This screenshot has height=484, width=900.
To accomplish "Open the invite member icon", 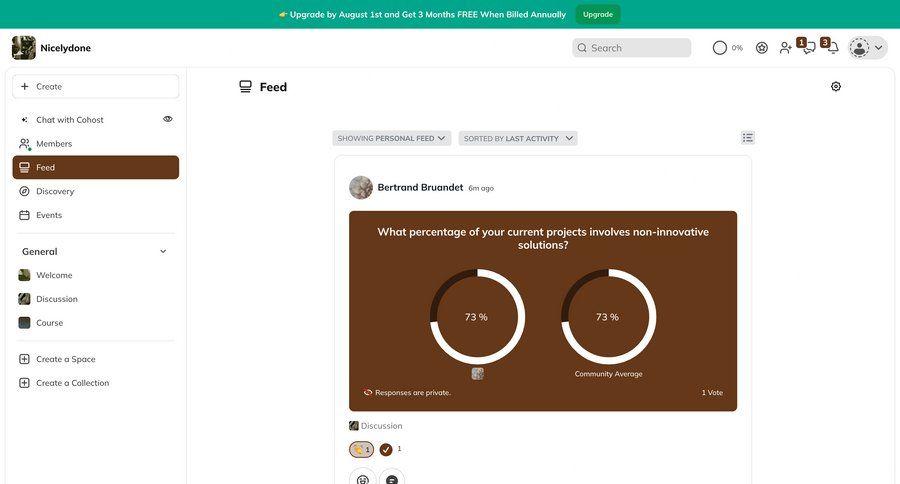I will click(x=785, y=48).
